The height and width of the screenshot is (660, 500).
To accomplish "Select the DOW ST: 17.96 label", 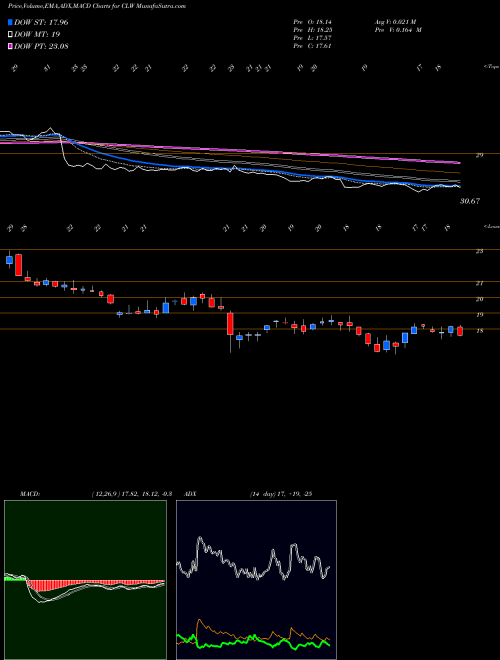I will point(41,22).
